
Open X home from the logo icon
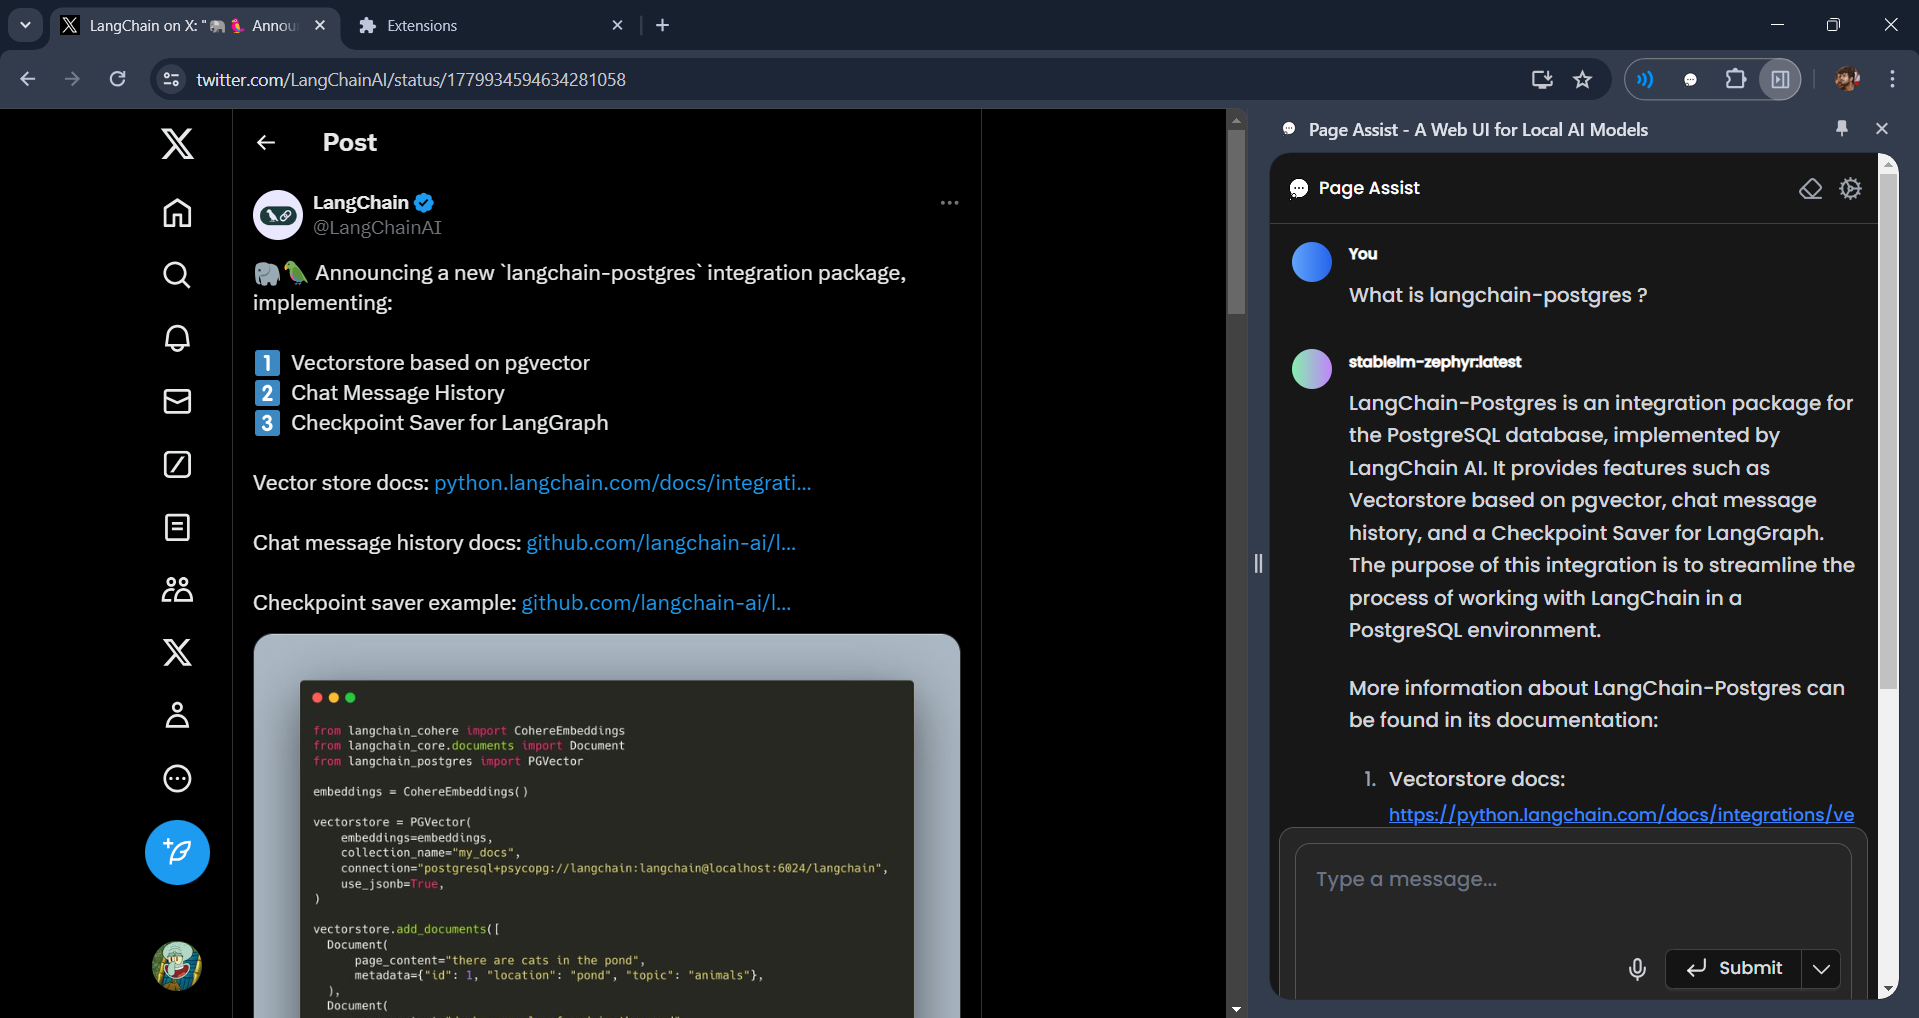point(177,143)
